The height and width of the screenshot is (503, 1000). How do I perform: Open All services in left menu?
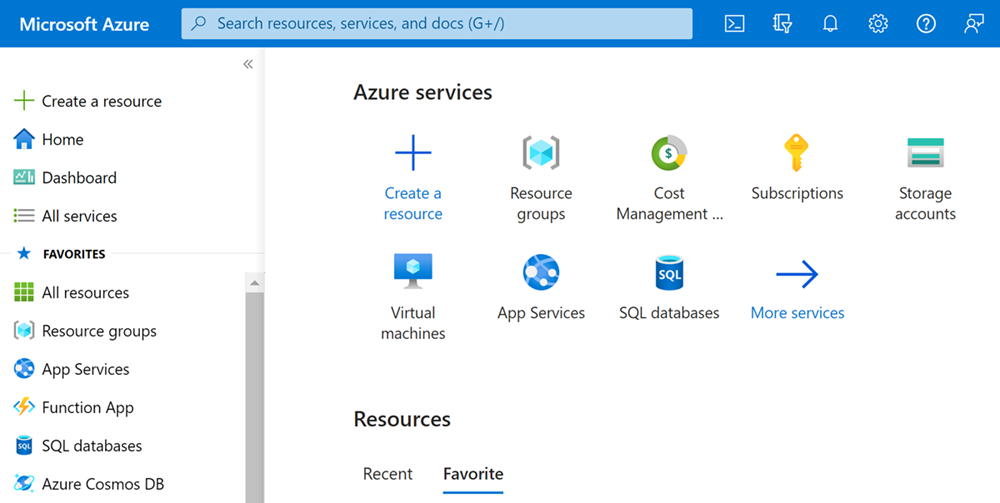[79, 216]
